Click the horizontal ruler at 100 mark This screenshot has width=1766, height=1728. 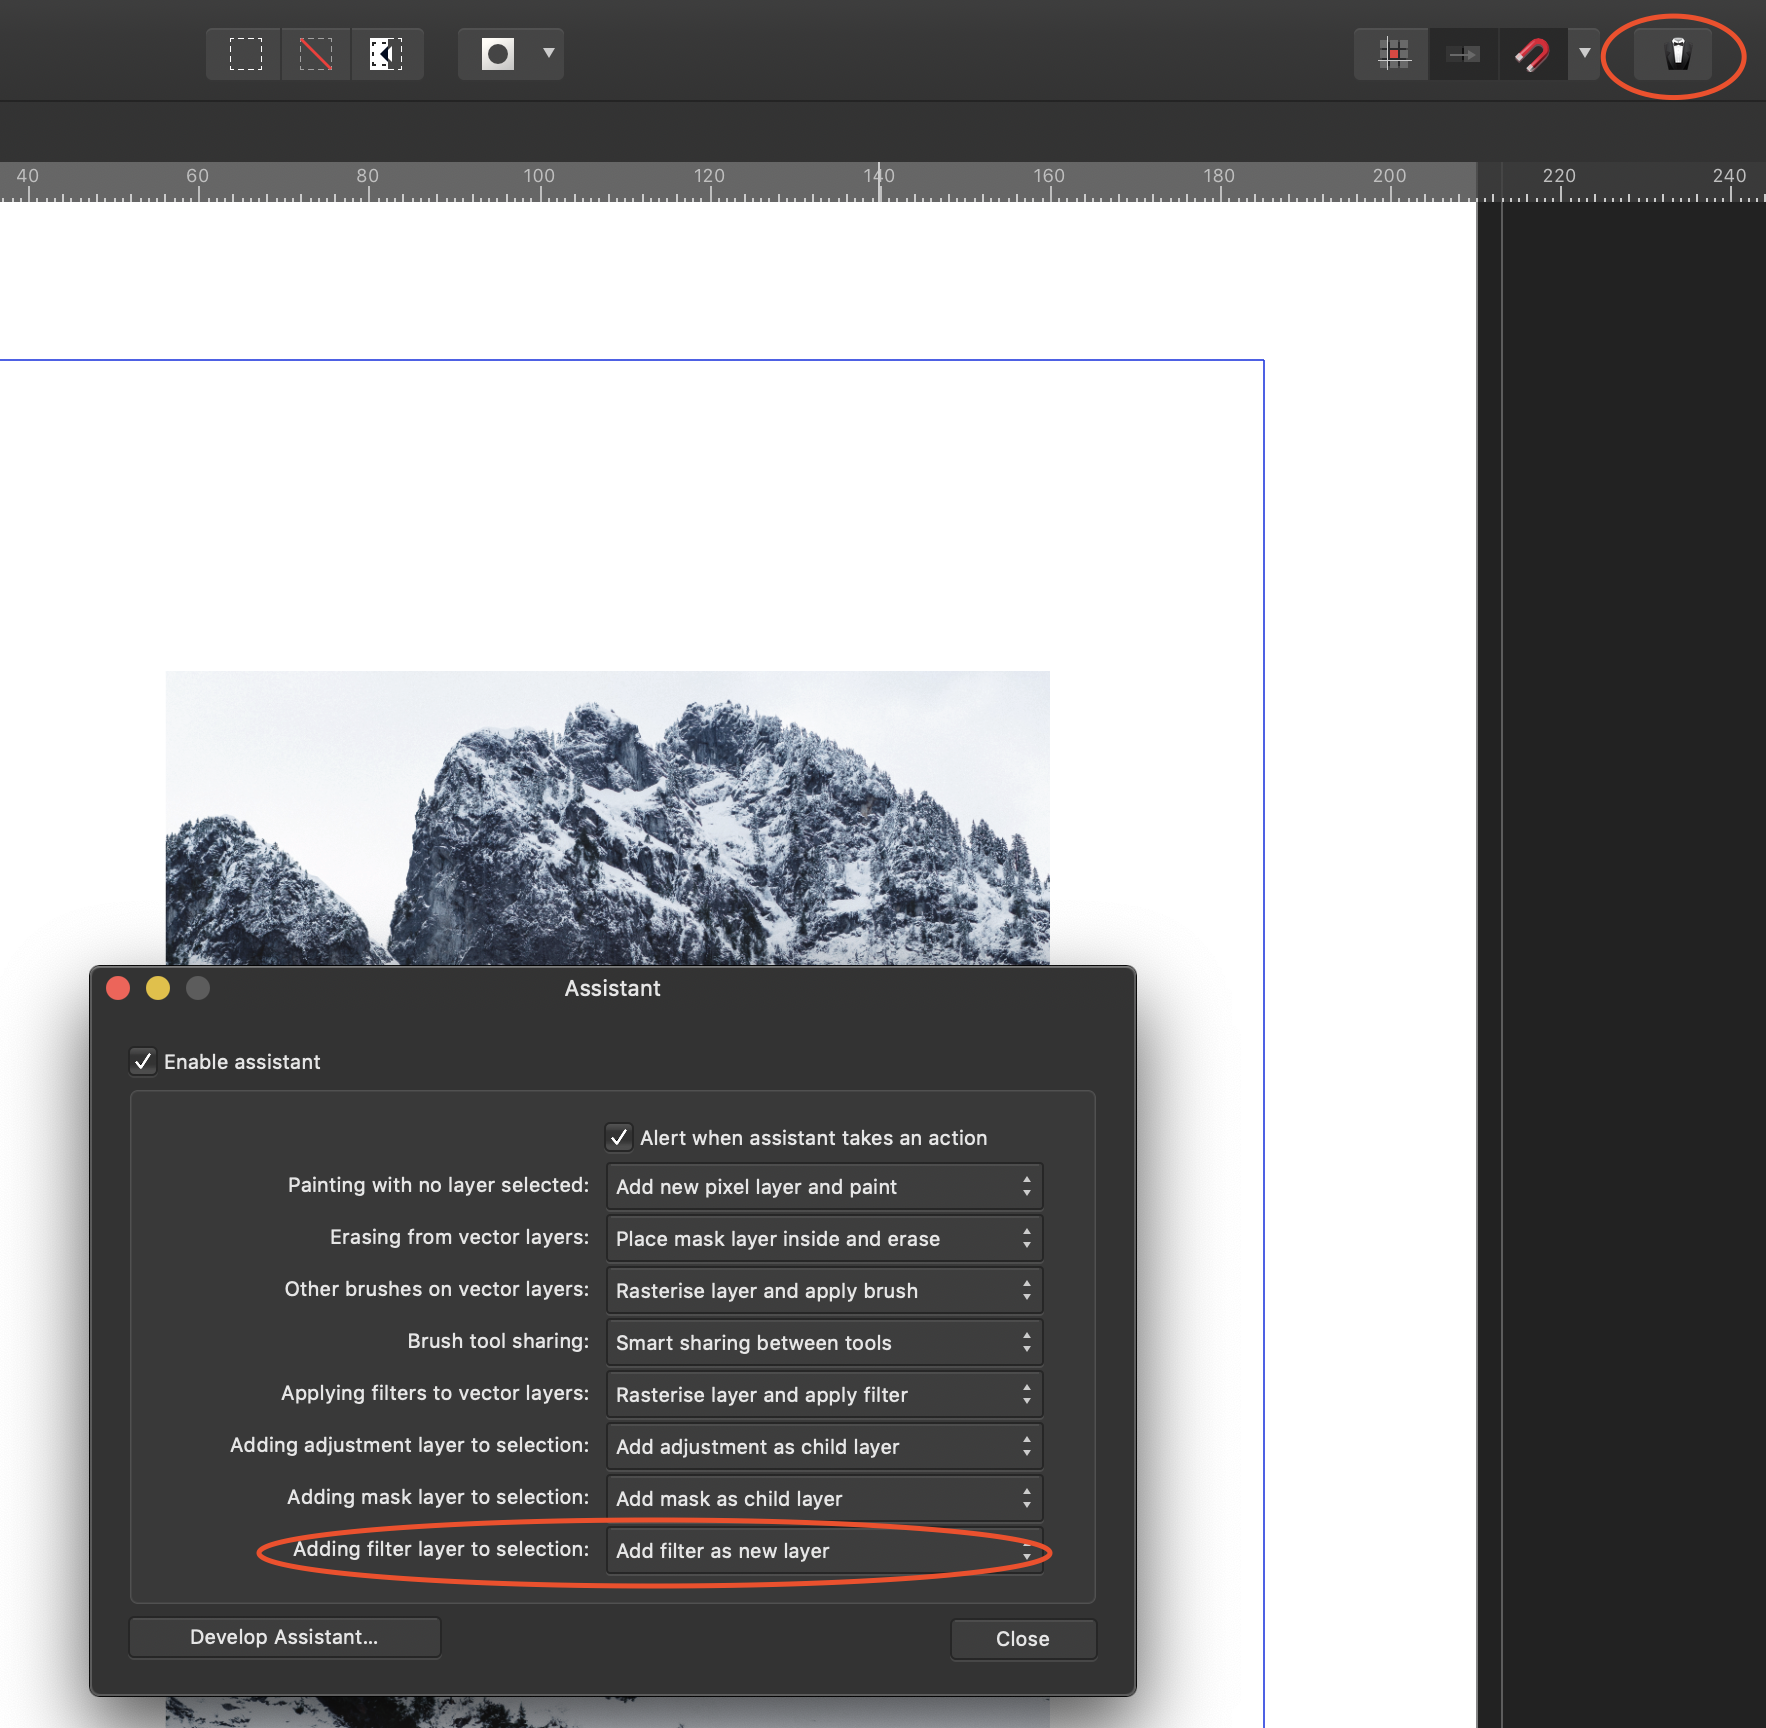(539, 182)
